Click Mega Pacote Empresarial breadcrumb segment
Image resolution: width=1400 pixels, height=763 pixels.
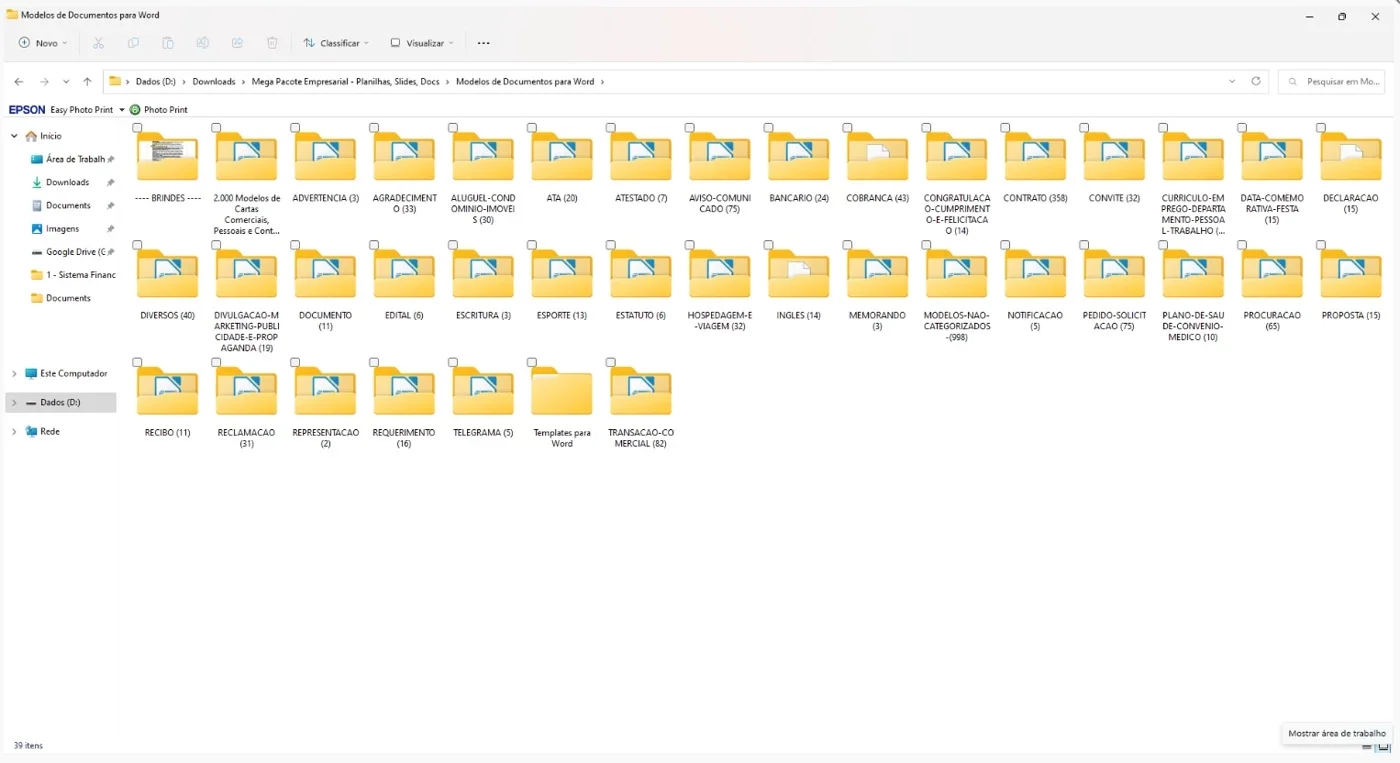coord(346,82)
